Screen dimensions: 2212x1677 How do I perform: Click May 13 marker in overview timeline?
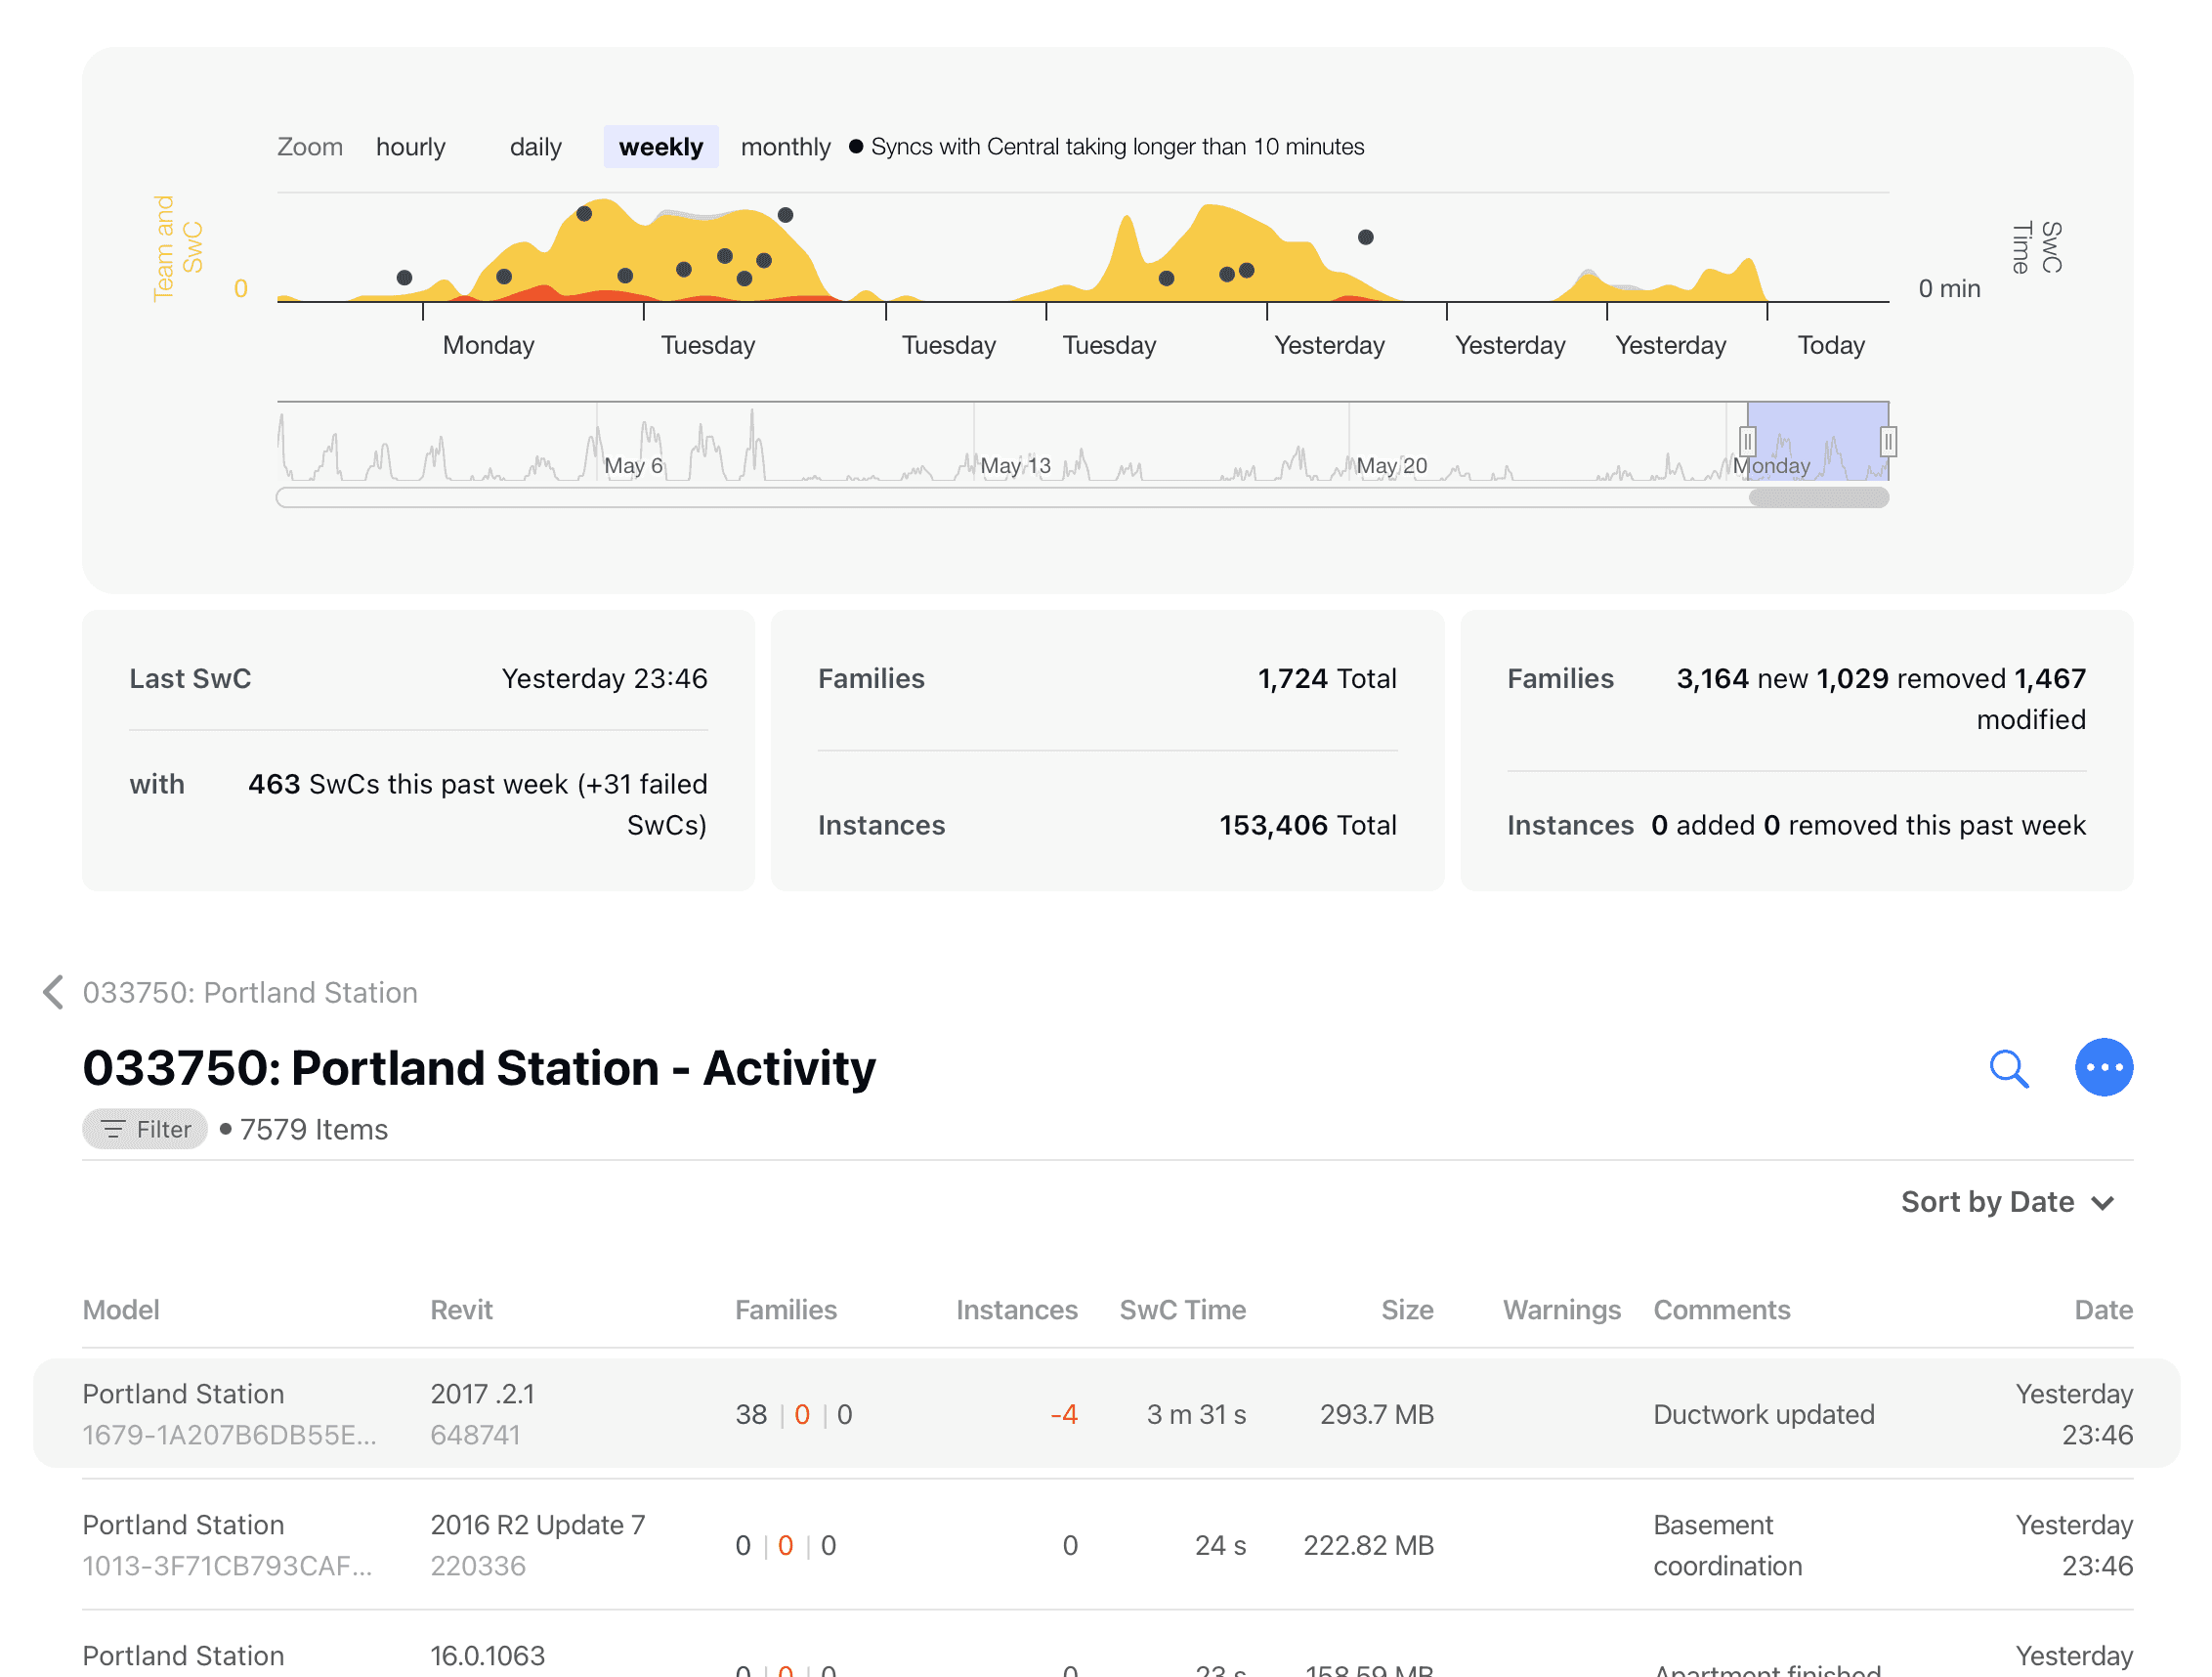1014,465
